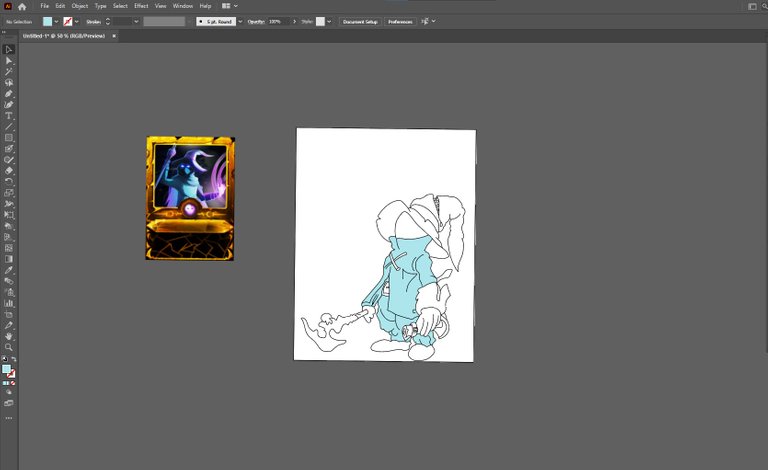Select the Curvature tool
Screen dimensions: 768x470
click(x=9, y=104)
